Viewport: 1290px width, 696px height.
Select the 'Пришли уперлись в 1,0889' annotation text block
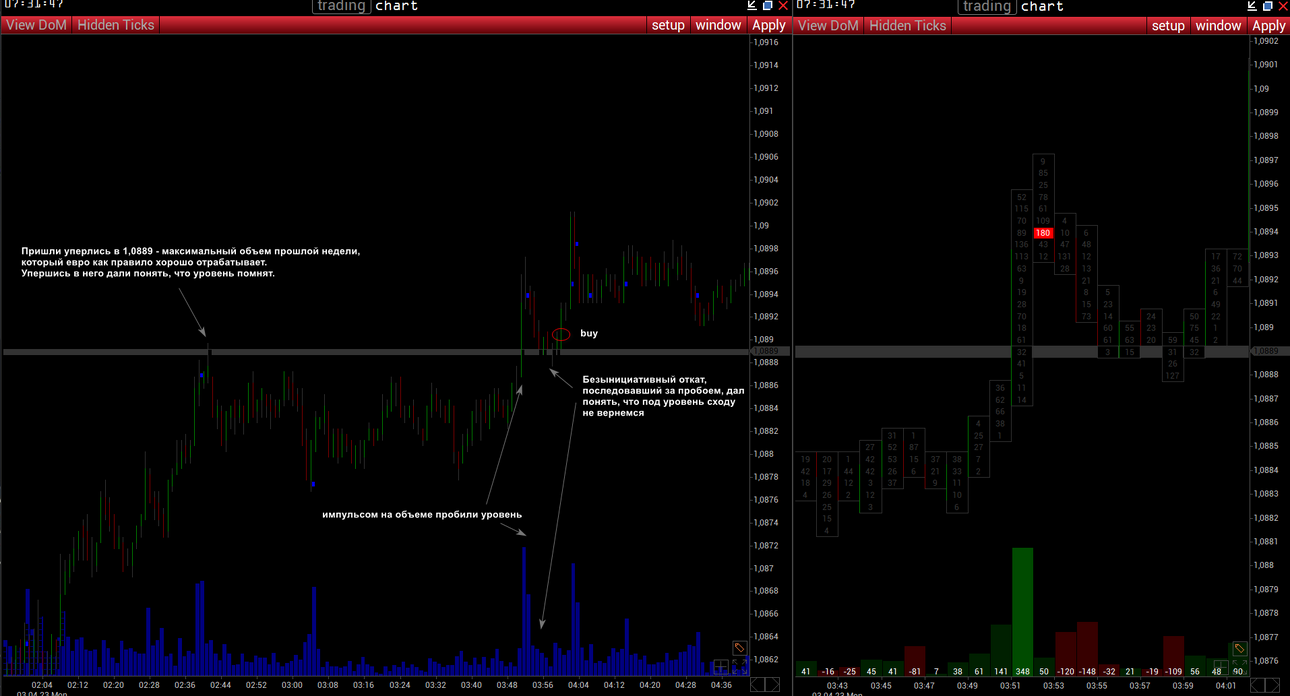pyautogui.click(x=190, y=262)
